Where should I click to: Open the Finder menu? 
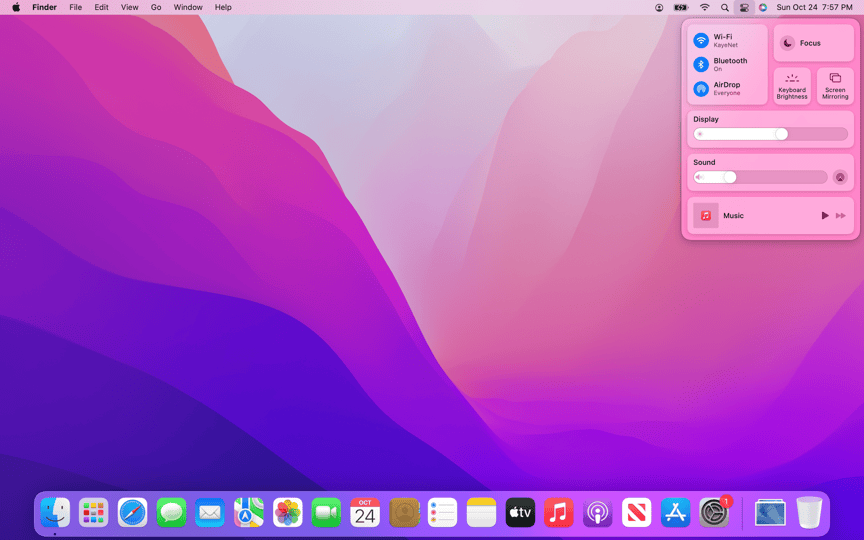[x=45, y=7]
